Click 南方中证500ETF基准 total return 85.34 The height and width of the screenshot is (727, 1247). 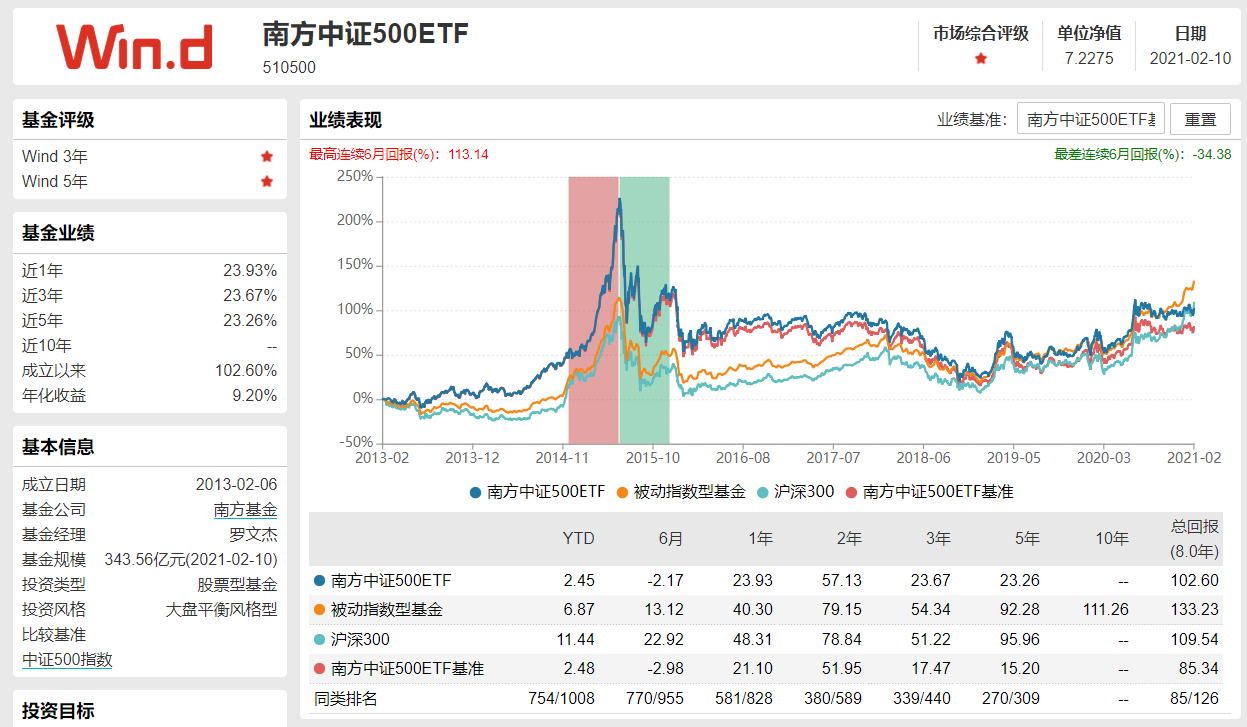(1201, 668)
